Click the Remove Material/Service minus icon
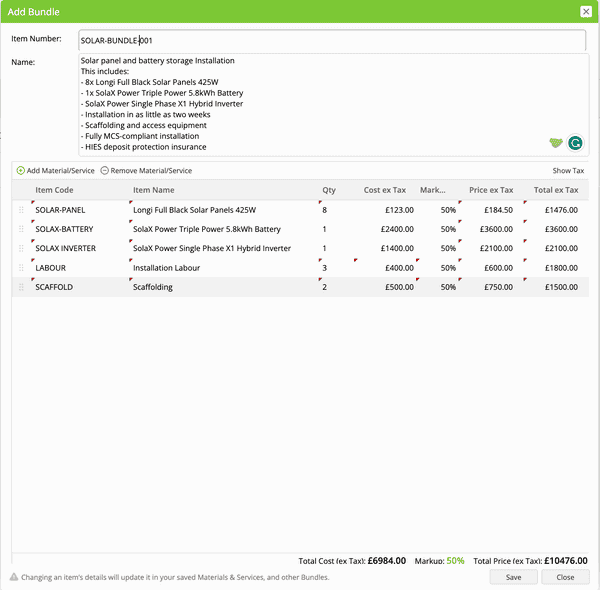 tap(105, 171)
